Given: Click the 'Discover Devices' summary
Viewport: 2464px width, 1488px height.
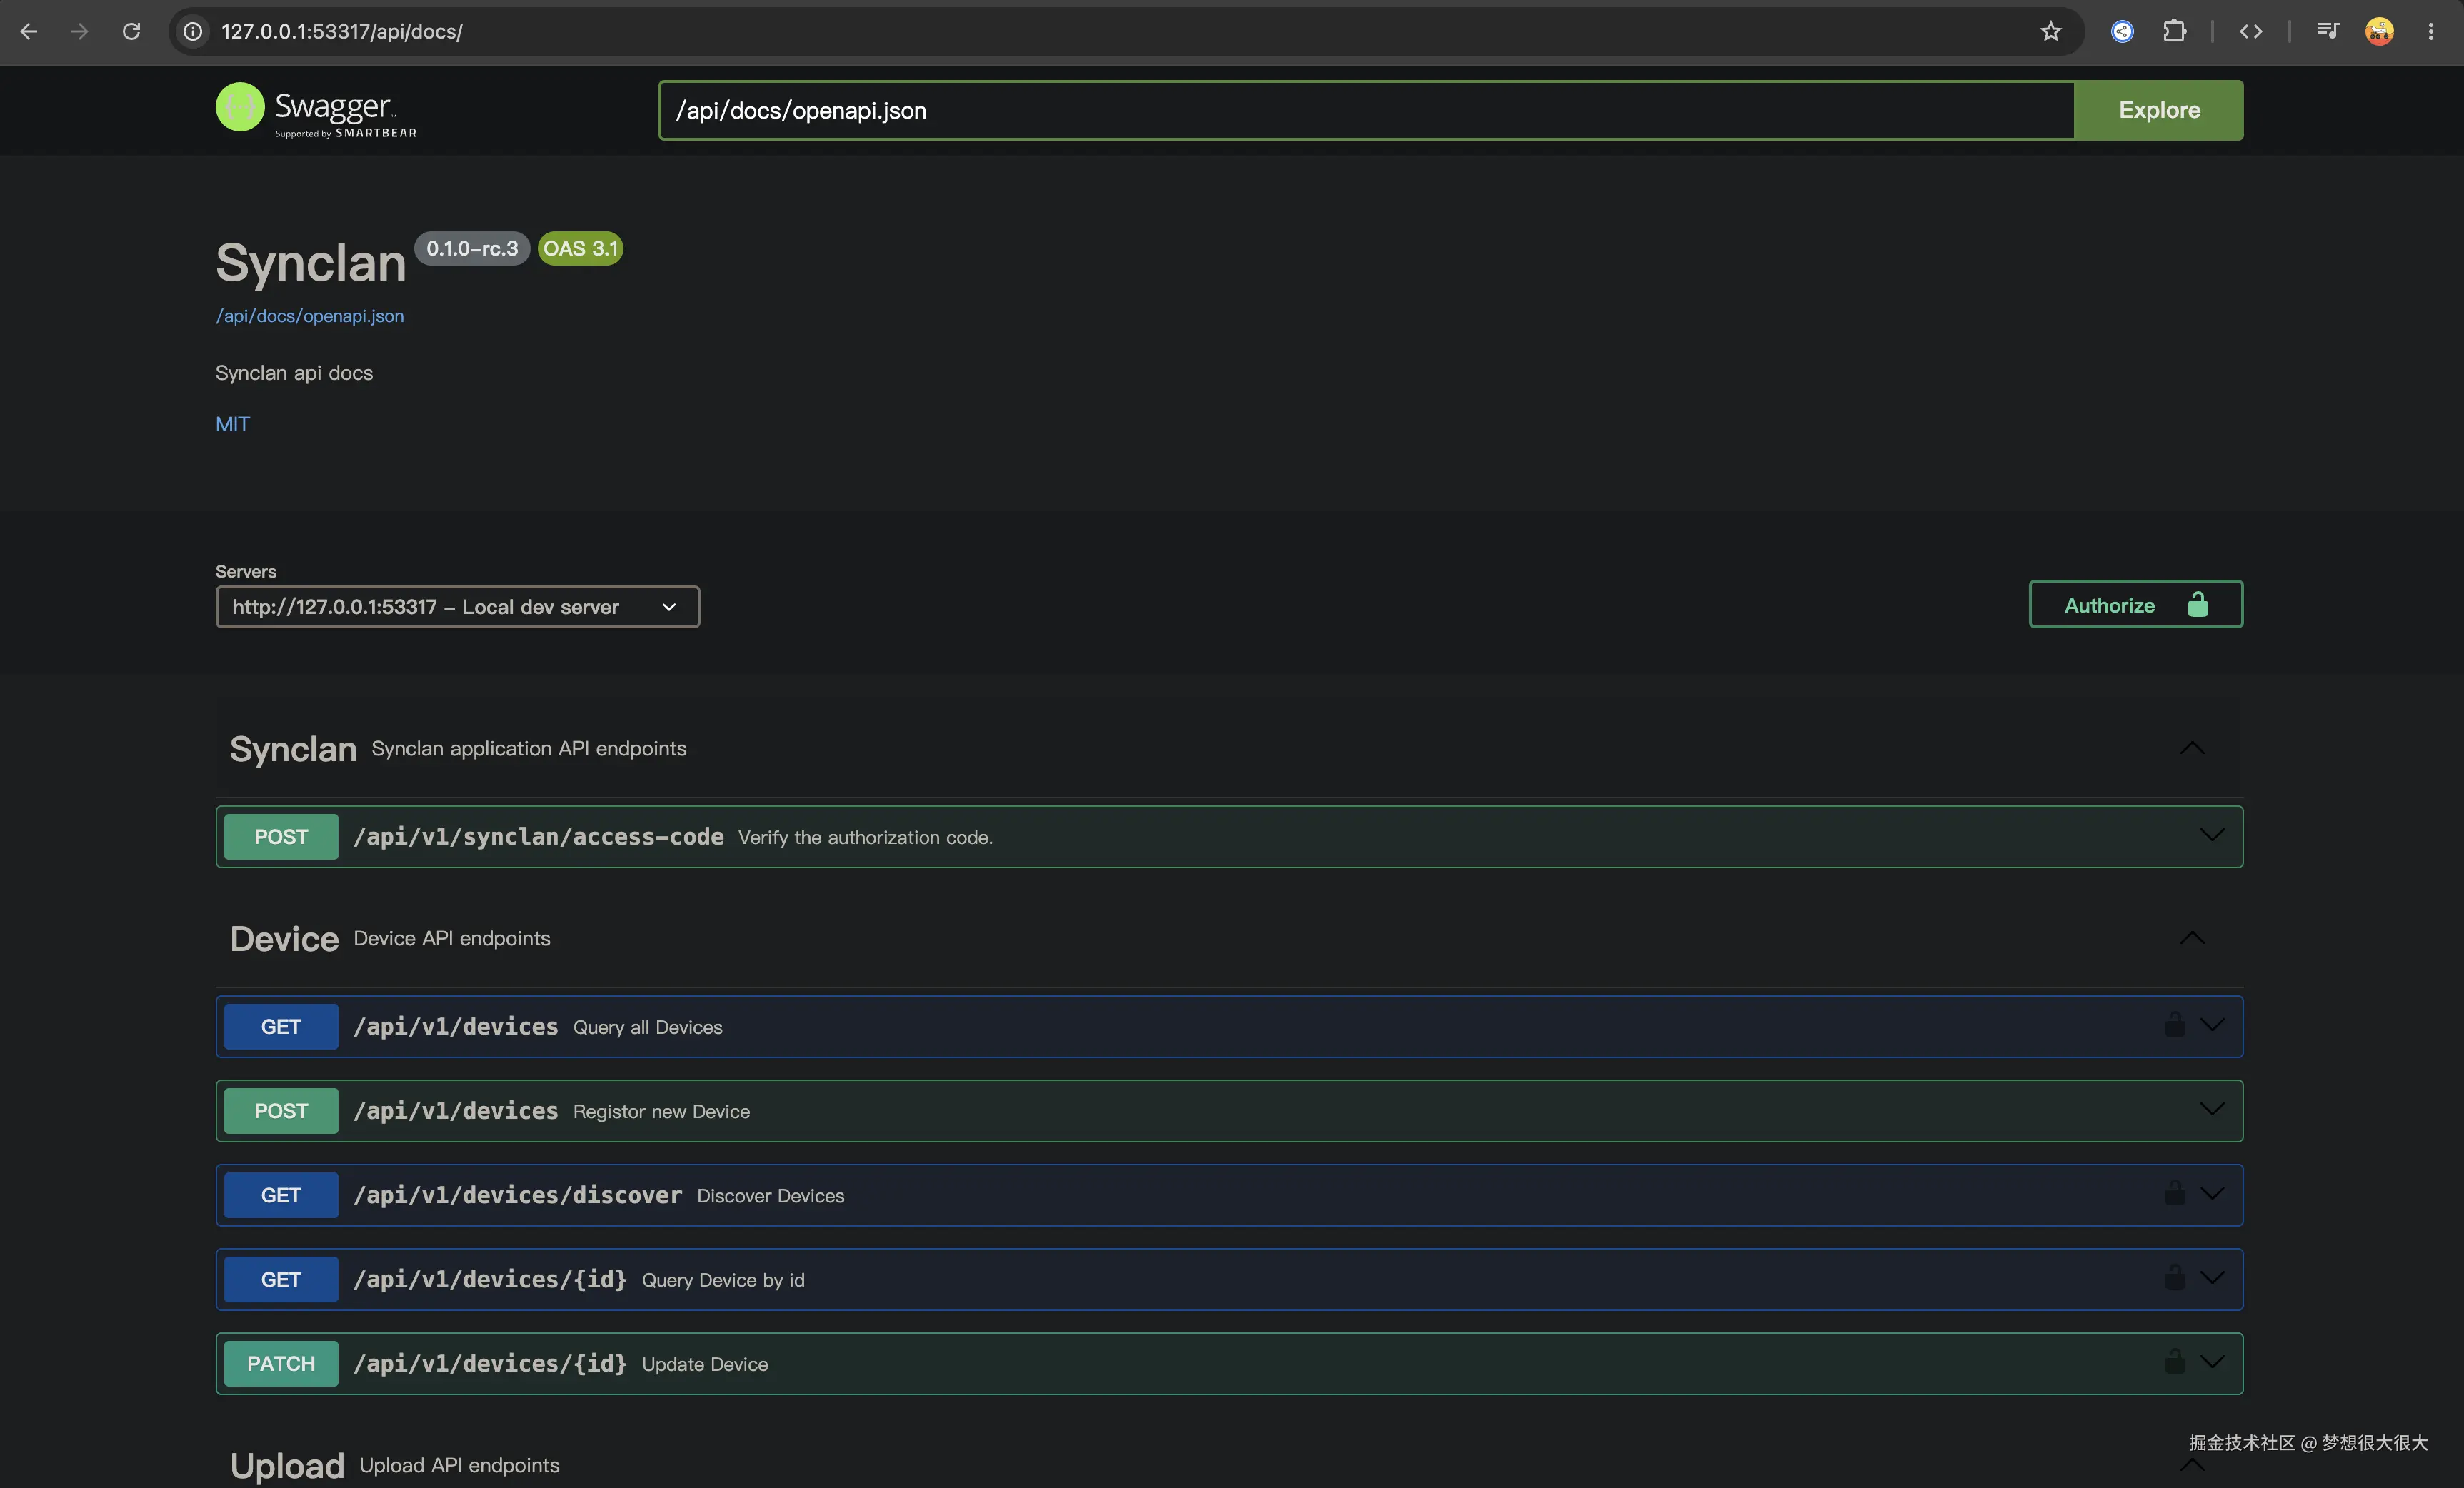Looking at the screenshot, I should [x=770, y=1196].
